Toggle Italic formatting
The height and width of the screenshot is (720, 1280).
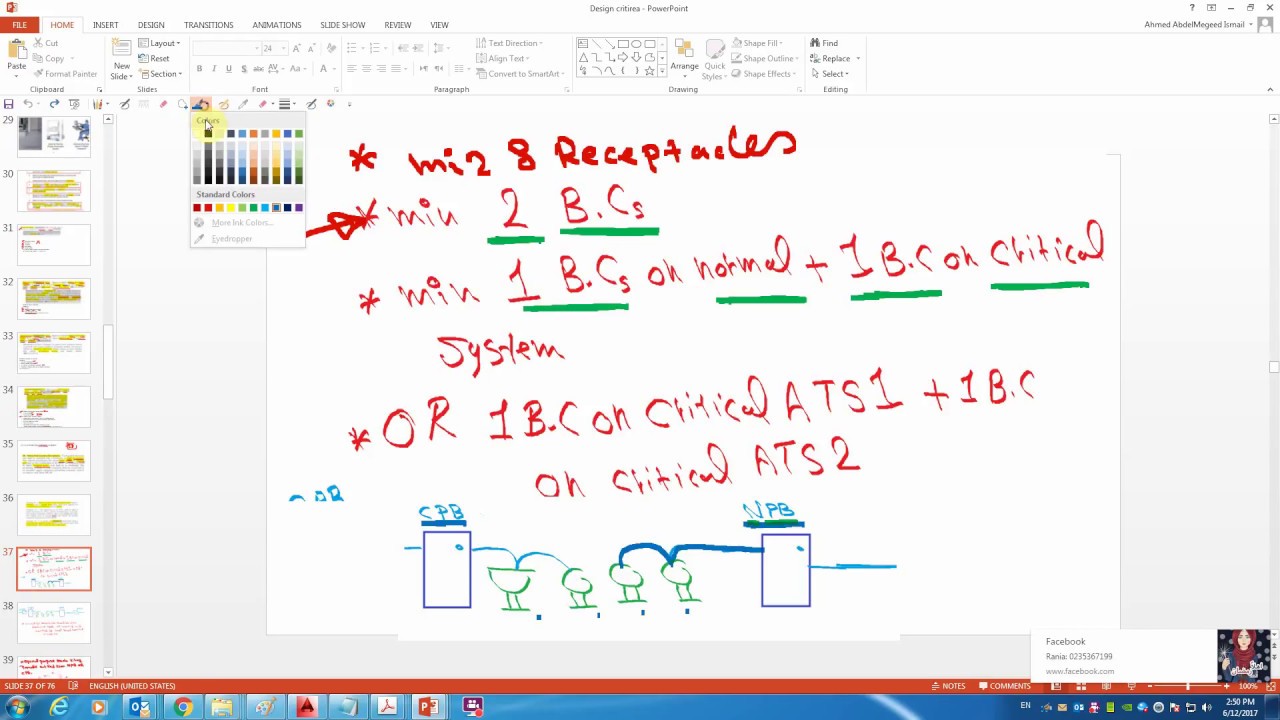tap(214, 69)
